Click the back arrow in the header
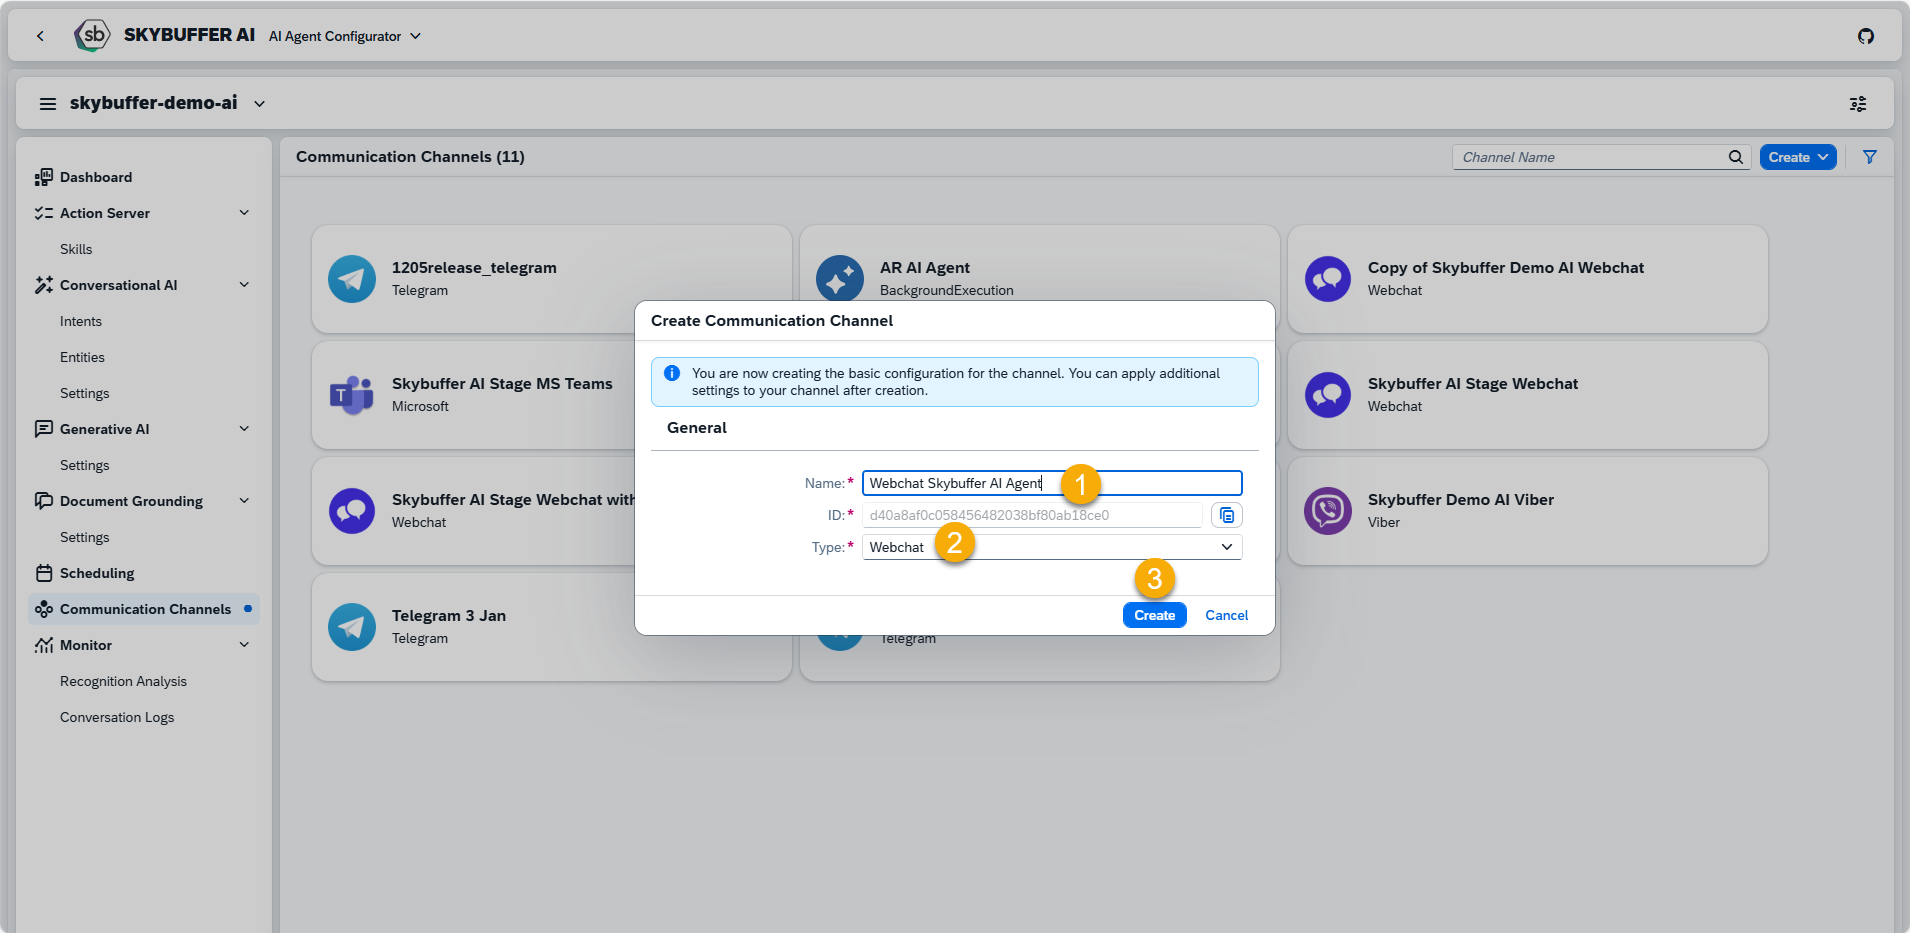 point(40,36)
